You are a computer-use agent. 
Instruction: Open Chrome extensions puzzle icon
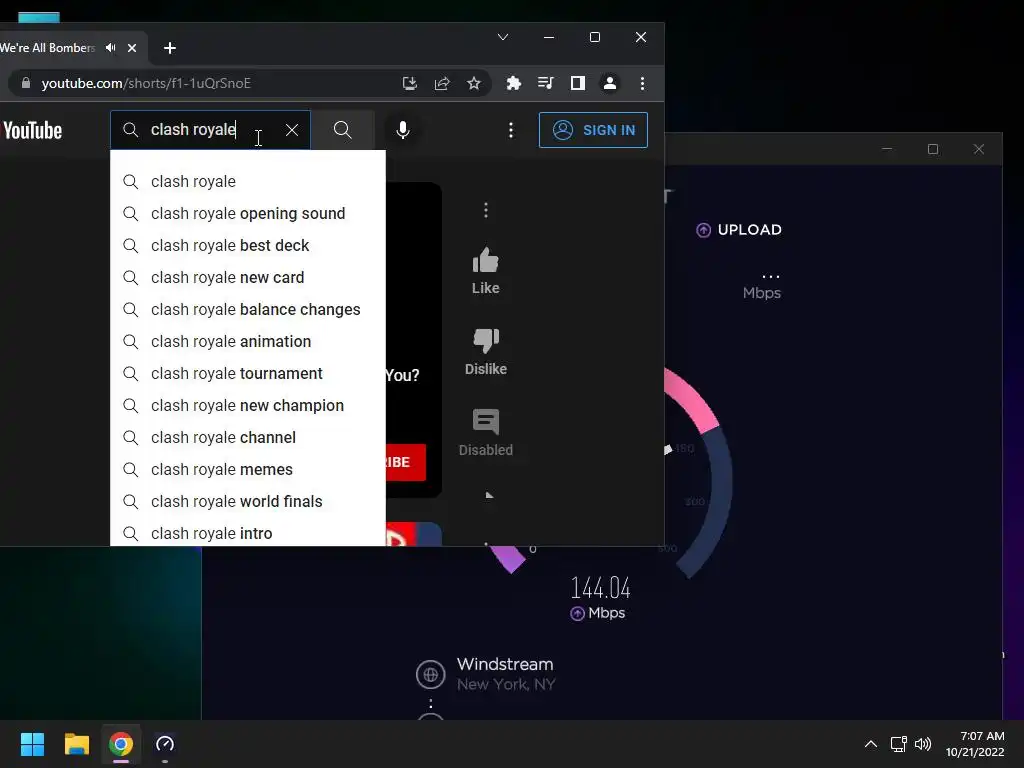pyautogui.click(x=514, y=83)
